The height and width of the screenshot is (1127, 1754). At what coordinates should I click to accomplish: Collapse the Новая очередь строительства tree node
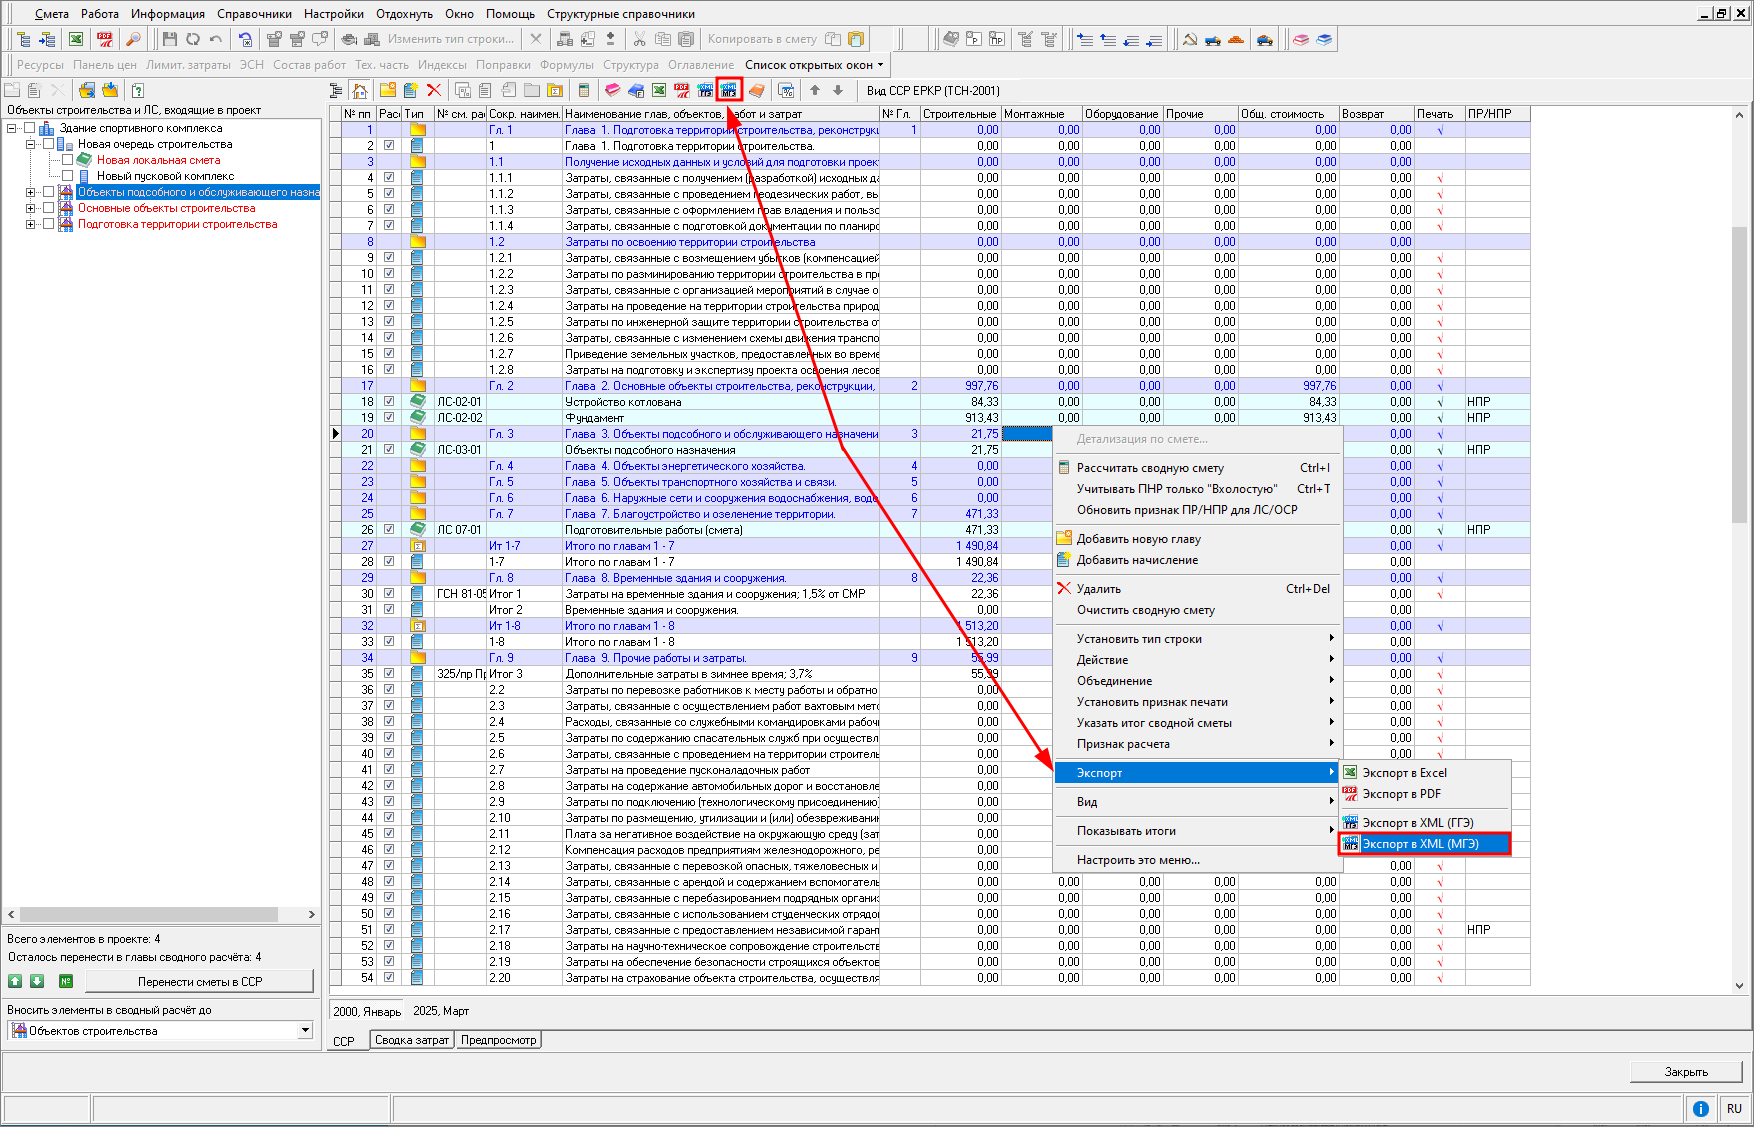[x=31, y=144]
